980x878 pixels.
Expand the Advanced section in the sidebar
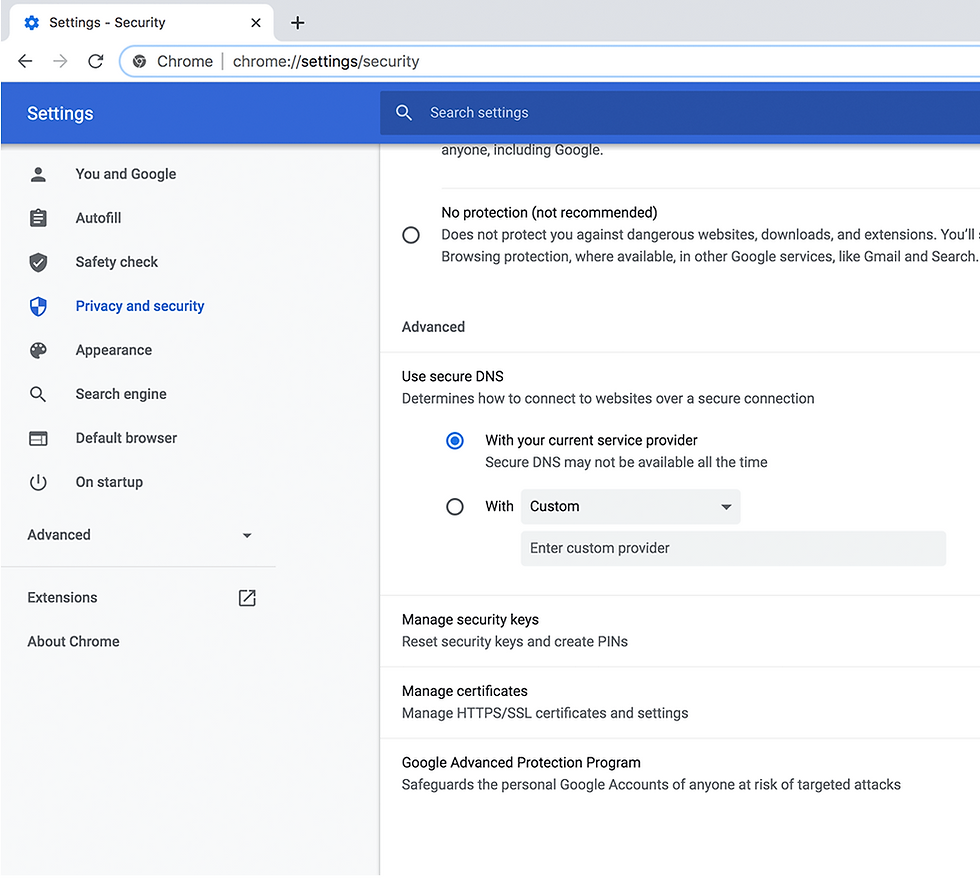click(x=138, y=535)
